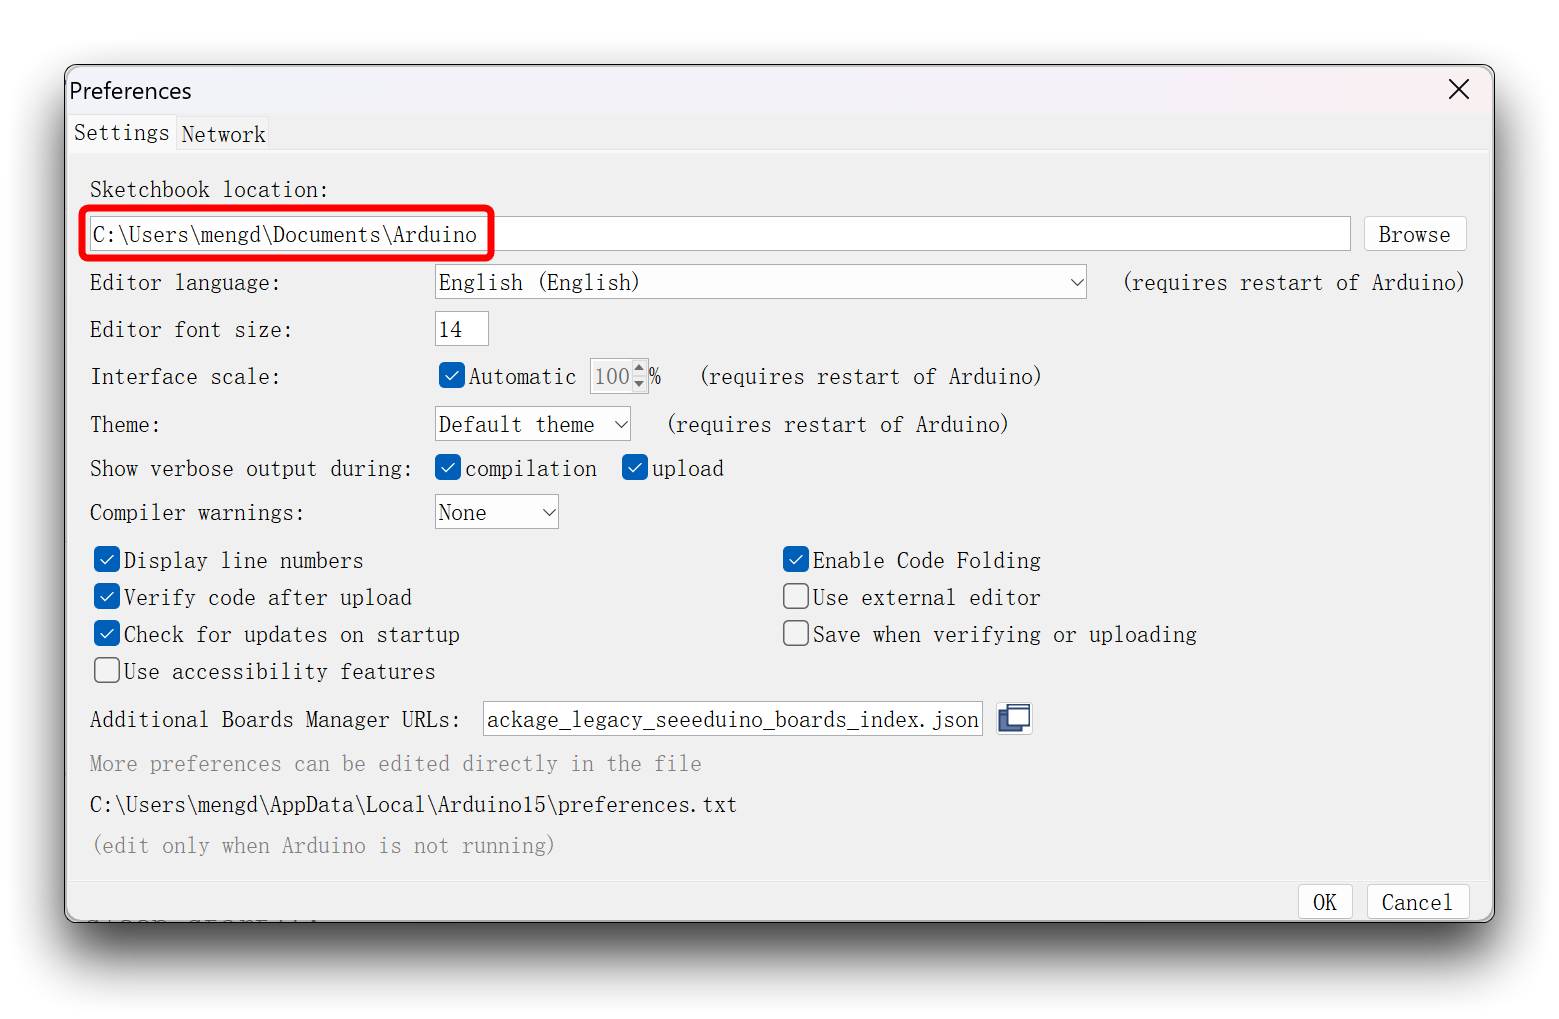This screenshot has width=1559, height=1019.
Task: Click the Sketchbook location path field
Action: pos(719,234)
